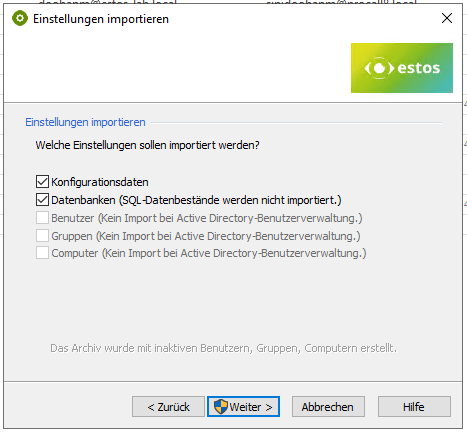This screenshot has width=467, height=432.
Task: Tick the Computer checkbox box
Action: [42, 253]
